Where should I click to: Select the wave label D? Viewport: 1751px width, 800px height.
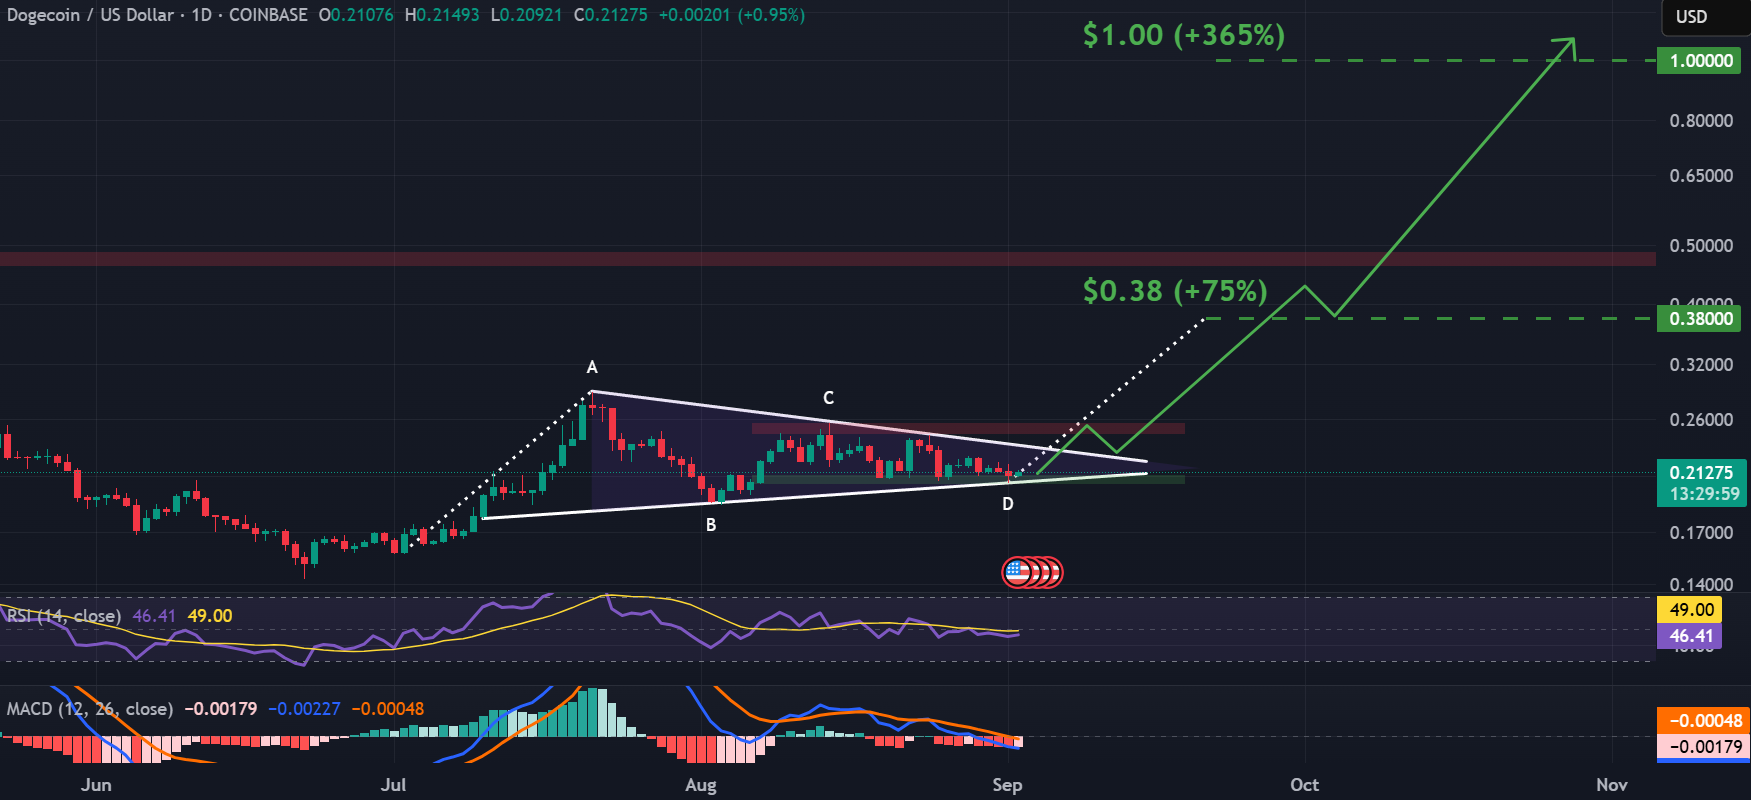point(1008,504)
